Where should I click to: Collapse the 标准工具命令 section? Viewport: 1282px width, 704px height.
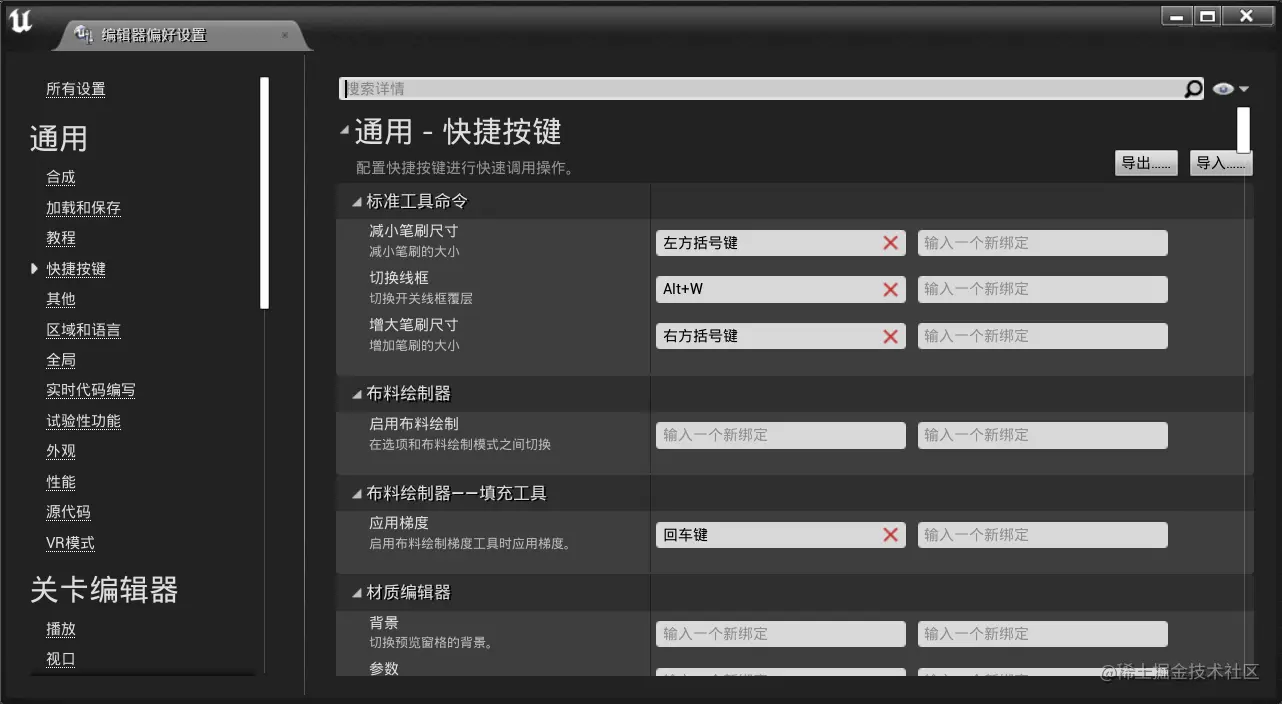(x=357, y=202)
